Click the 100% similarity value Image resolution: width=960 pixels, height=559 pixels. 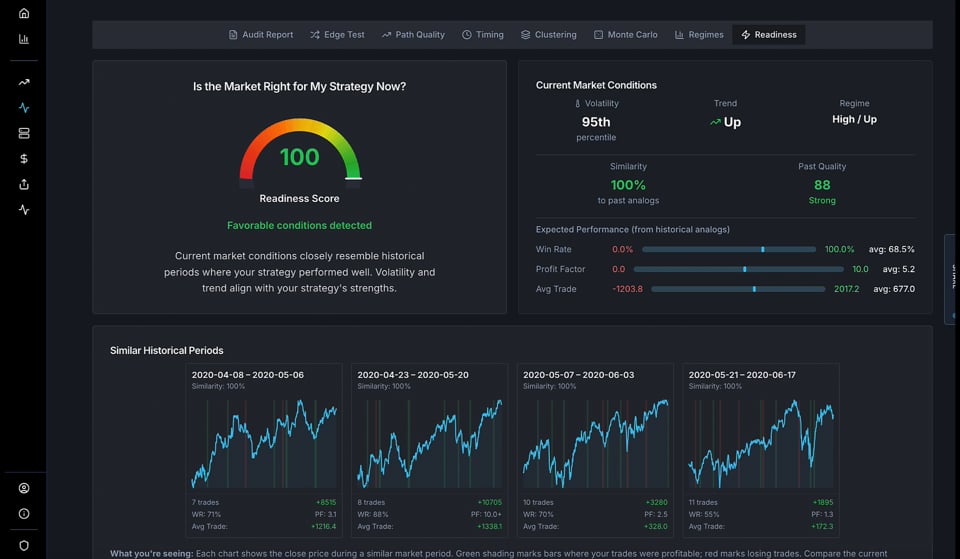pos(628,185)
